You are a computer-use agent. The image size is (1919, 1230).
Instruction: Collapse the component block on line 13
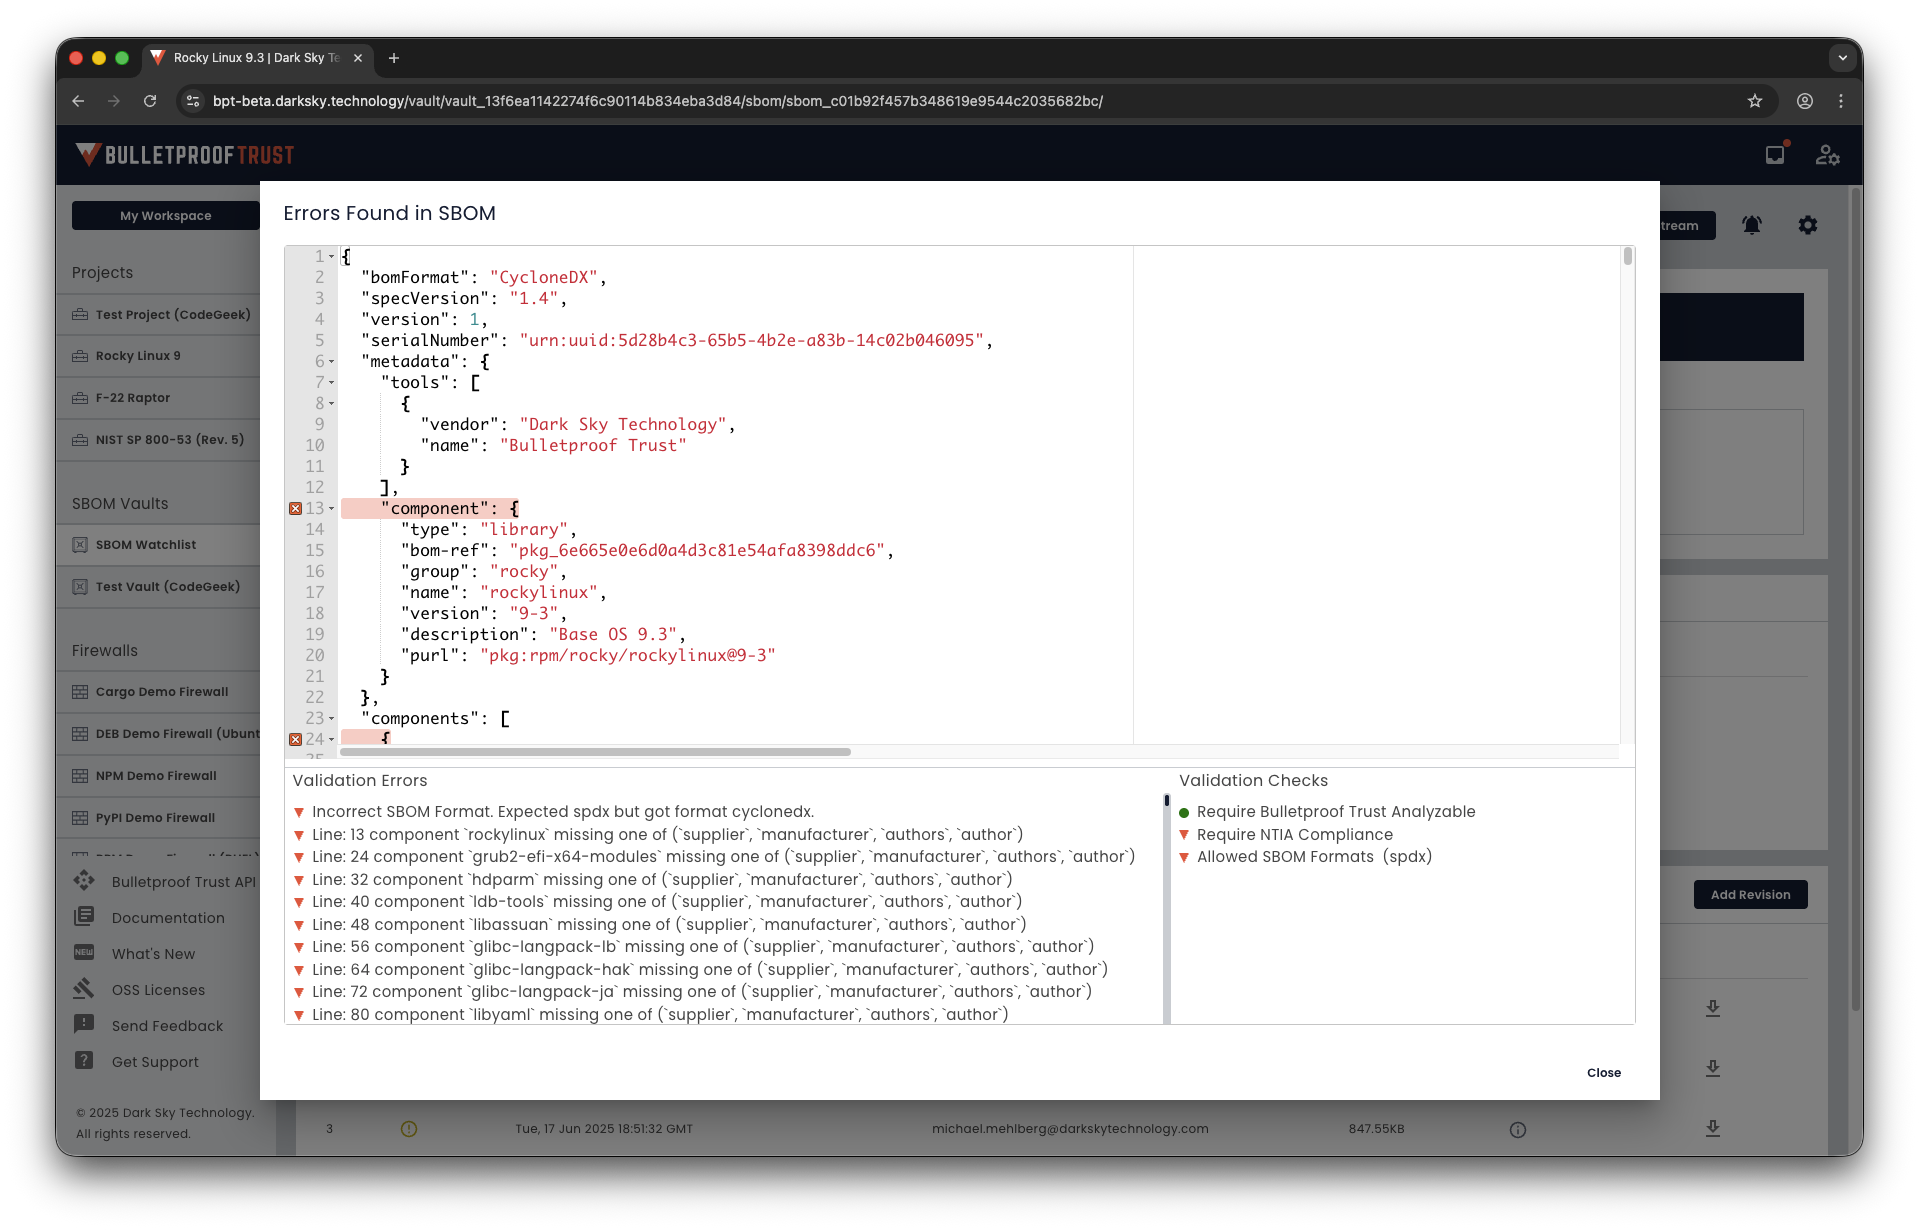click(332, 509)
